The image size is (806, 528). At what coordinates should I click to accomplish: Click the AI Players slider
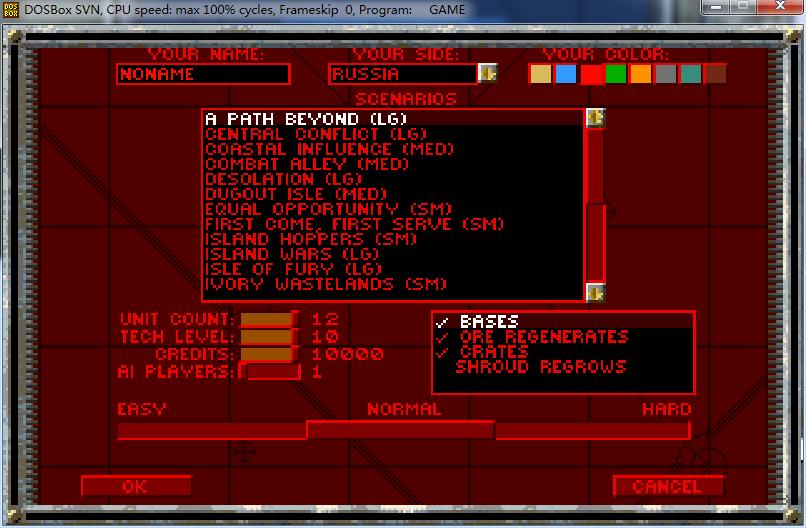[x=270, y=372]
